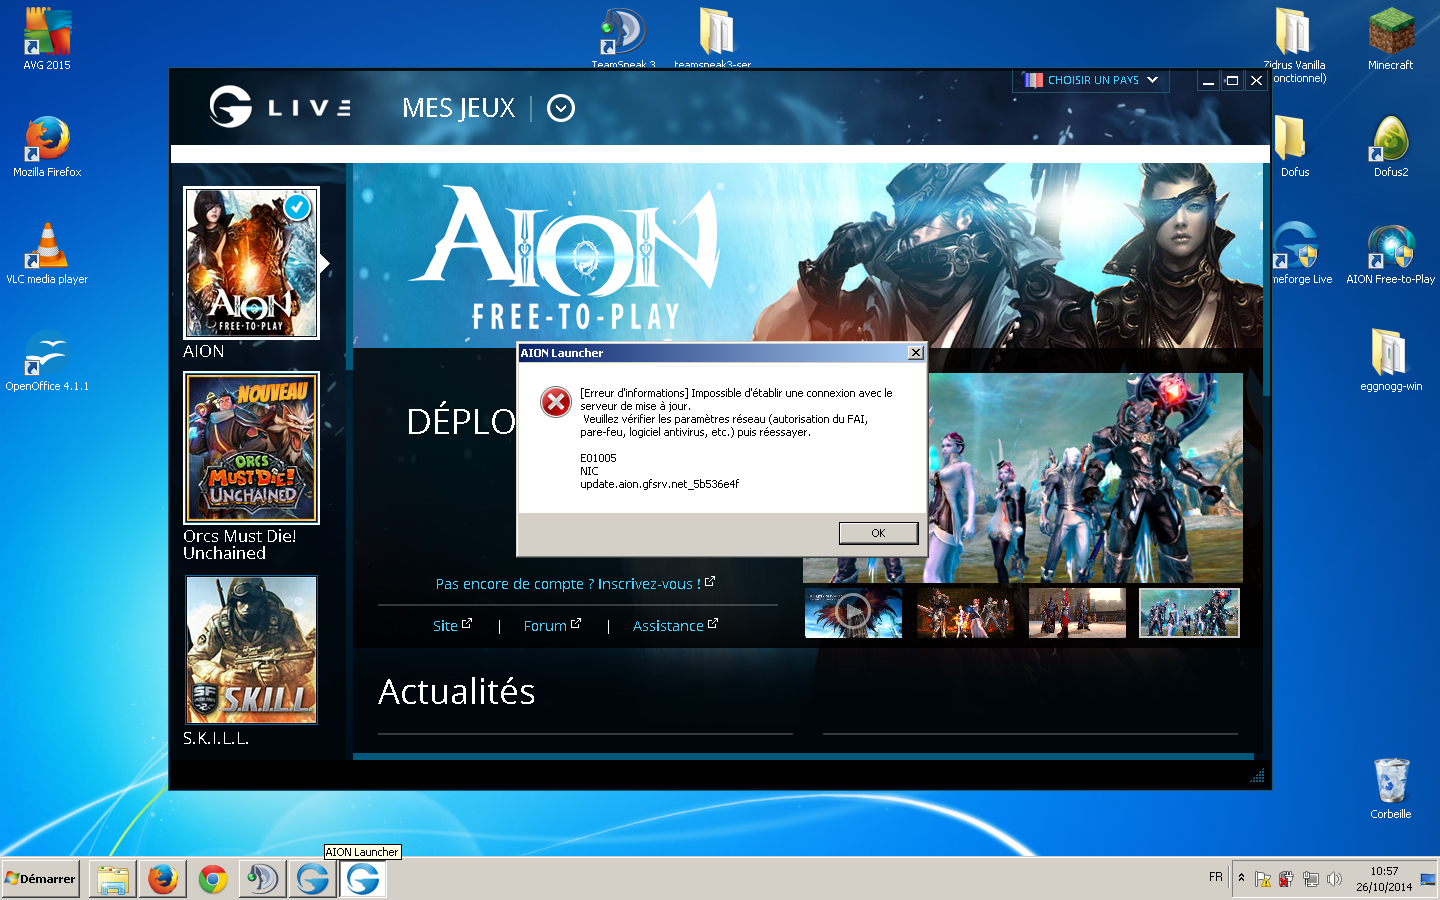Open Google Chrome from the taskbar
Screen dimensions: 1440x900
pyautogui.click(x=213, y=879)
